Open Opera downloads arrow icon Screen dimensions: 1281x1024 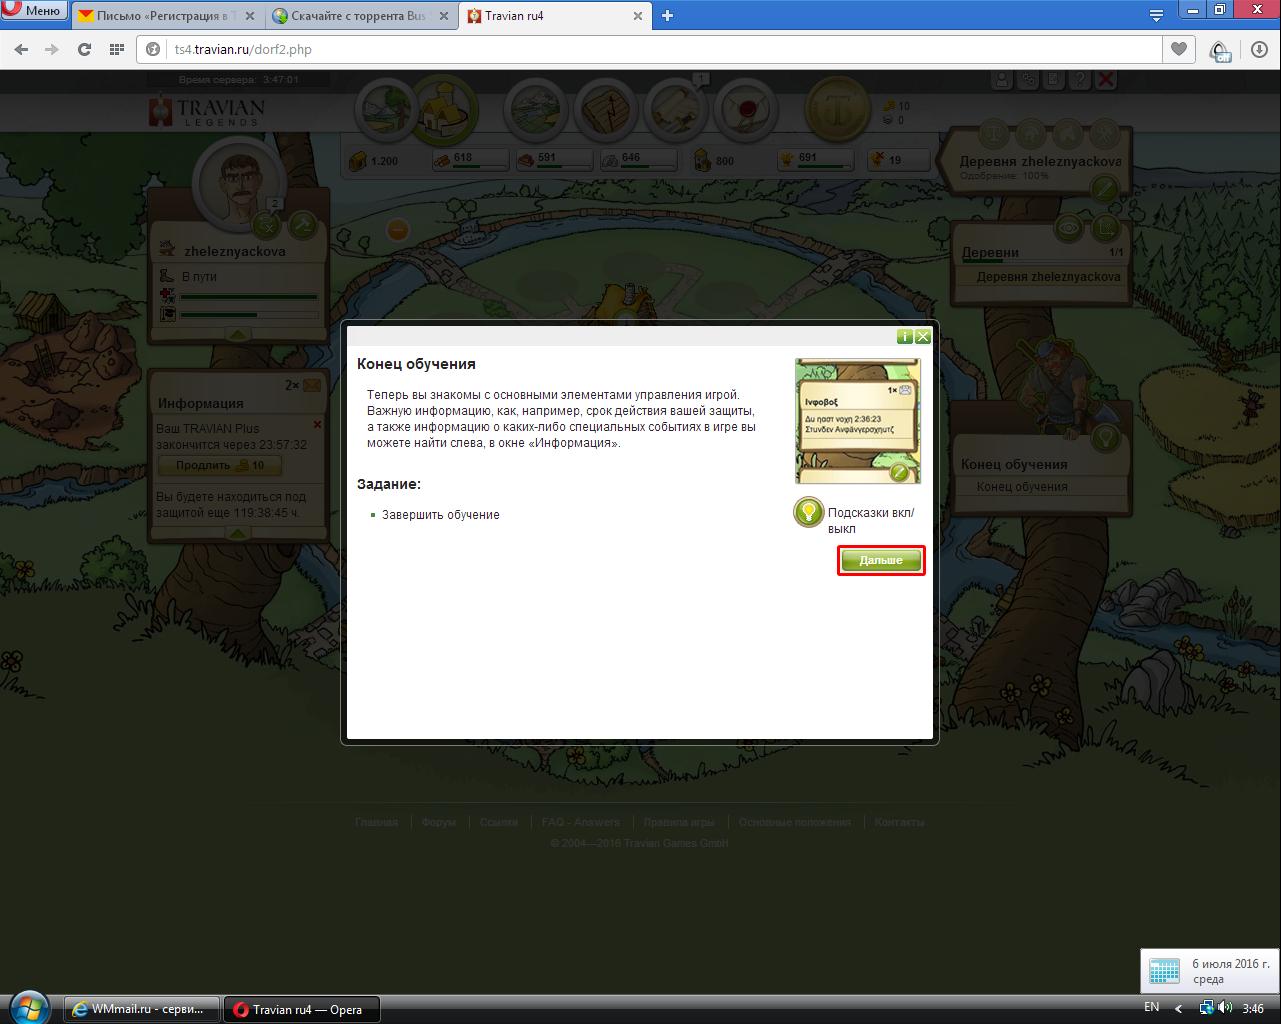click(x=1260, y=49)
